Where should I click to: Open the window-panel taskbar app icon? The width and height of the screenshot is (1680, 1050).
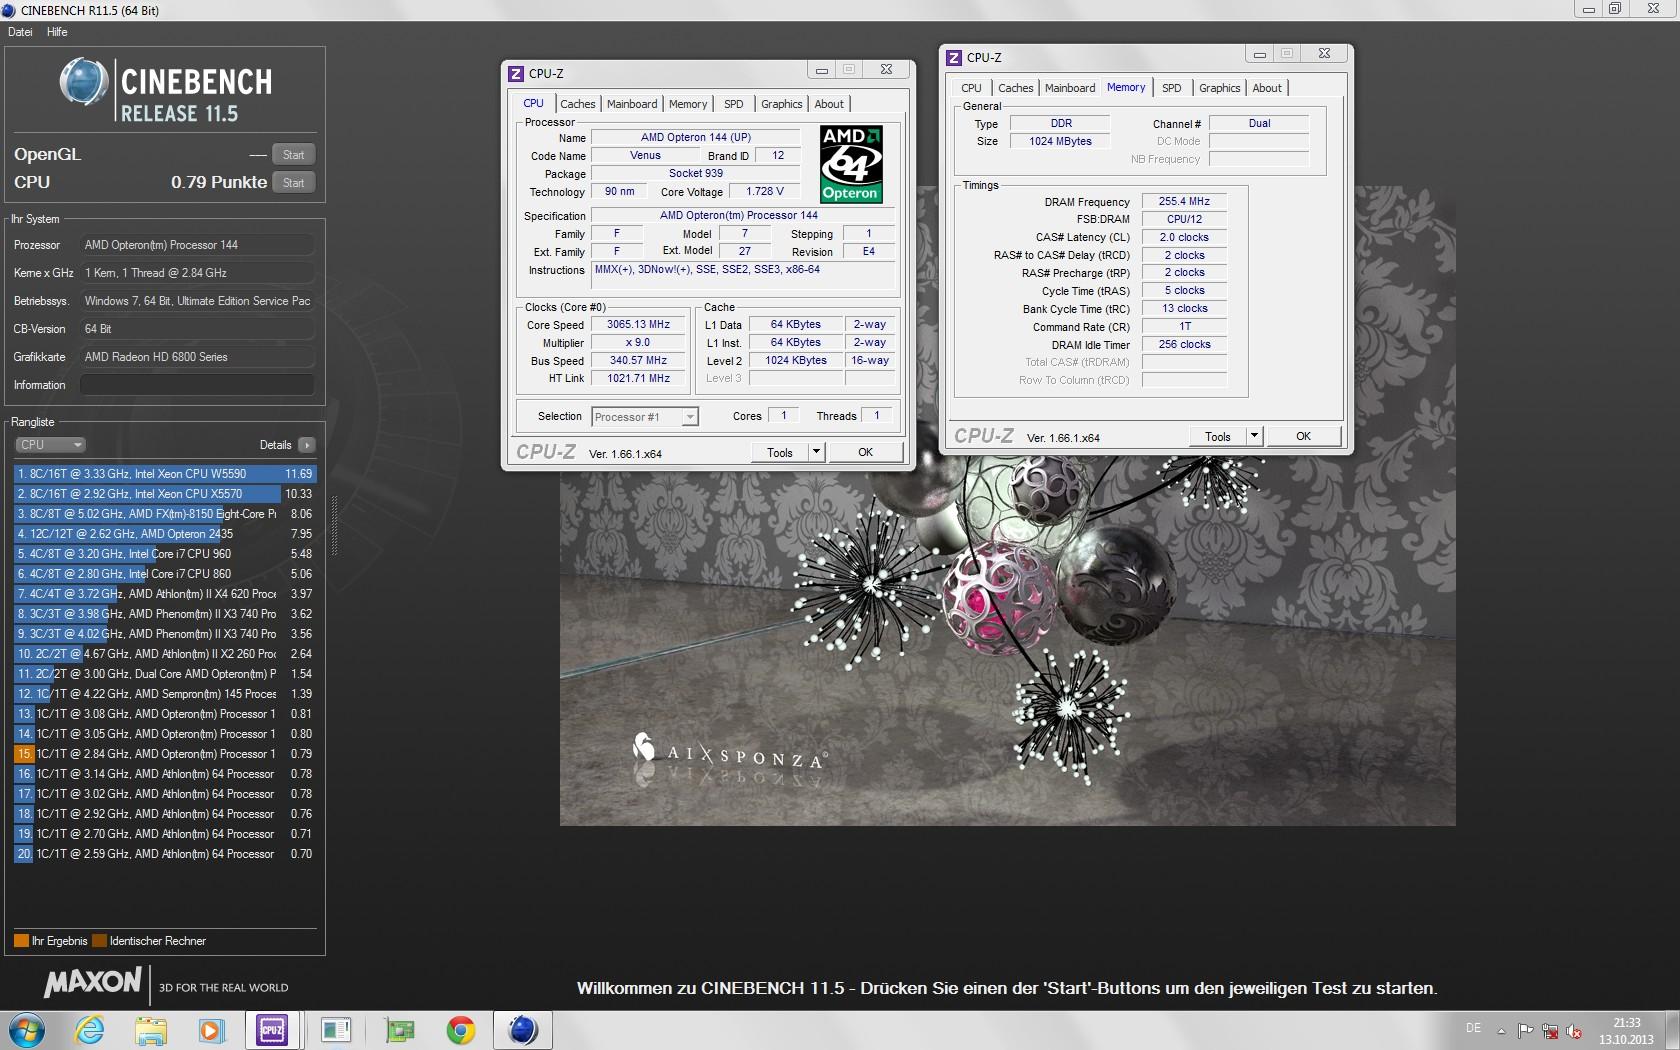click(x=336, y=1030)
